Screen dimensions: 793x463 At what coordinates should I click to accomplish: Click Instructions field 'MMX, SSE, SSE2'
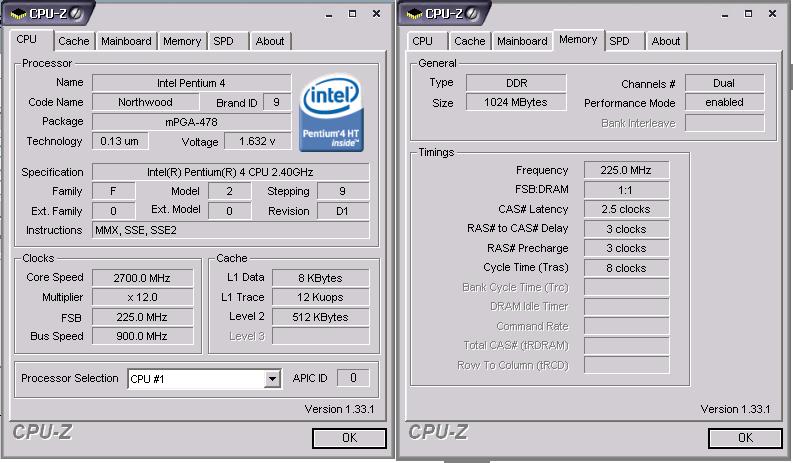[230, 230]
